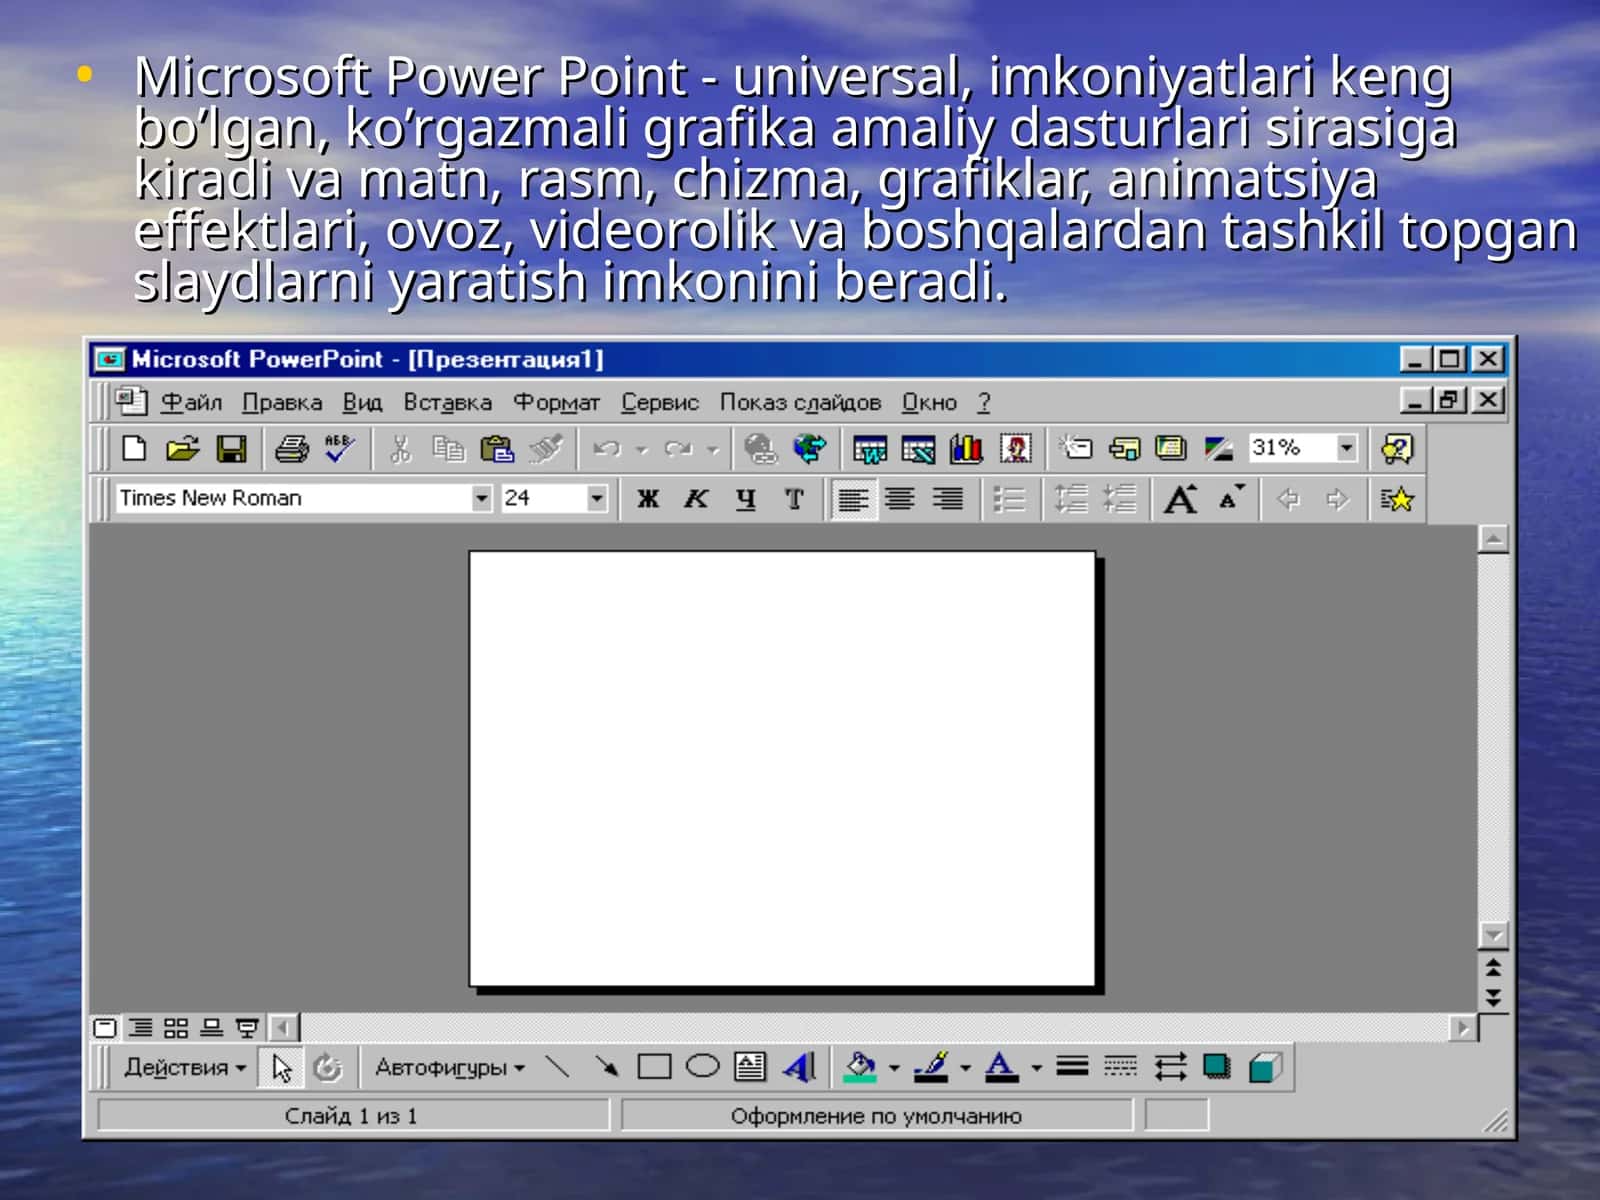
Task: Save presentation with the floppy disk icon
Action: point(232,449)
